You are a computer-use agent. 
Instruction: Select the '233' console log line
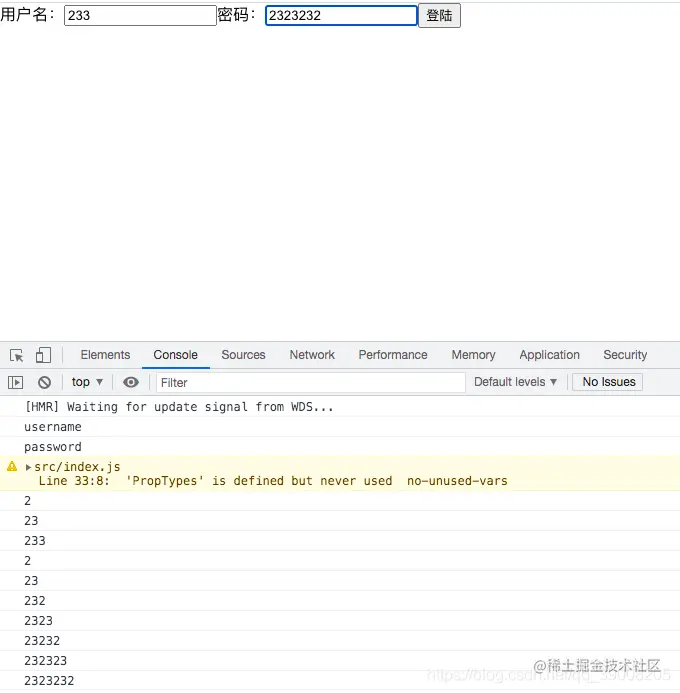(x=340, y=541)
